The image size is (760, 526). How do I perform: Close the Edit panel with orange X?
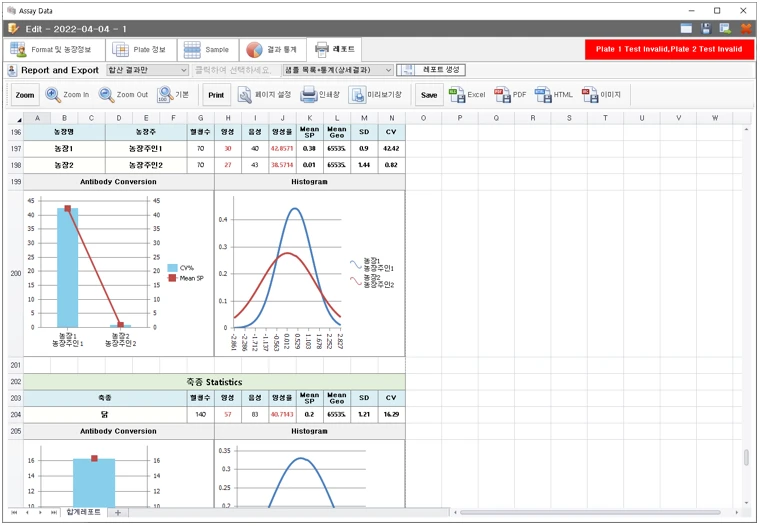pyautogui.click(x=746, y=29)
